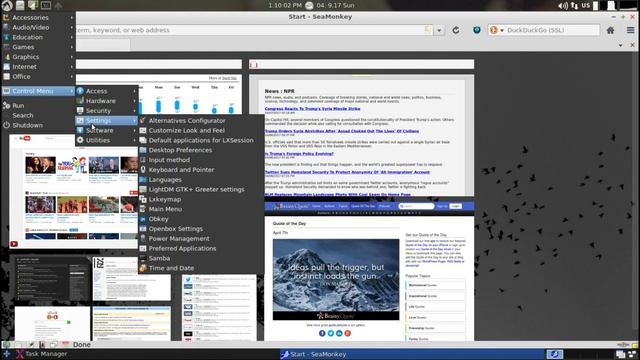Click the weather icon beside the clock

tap(309, 5)
